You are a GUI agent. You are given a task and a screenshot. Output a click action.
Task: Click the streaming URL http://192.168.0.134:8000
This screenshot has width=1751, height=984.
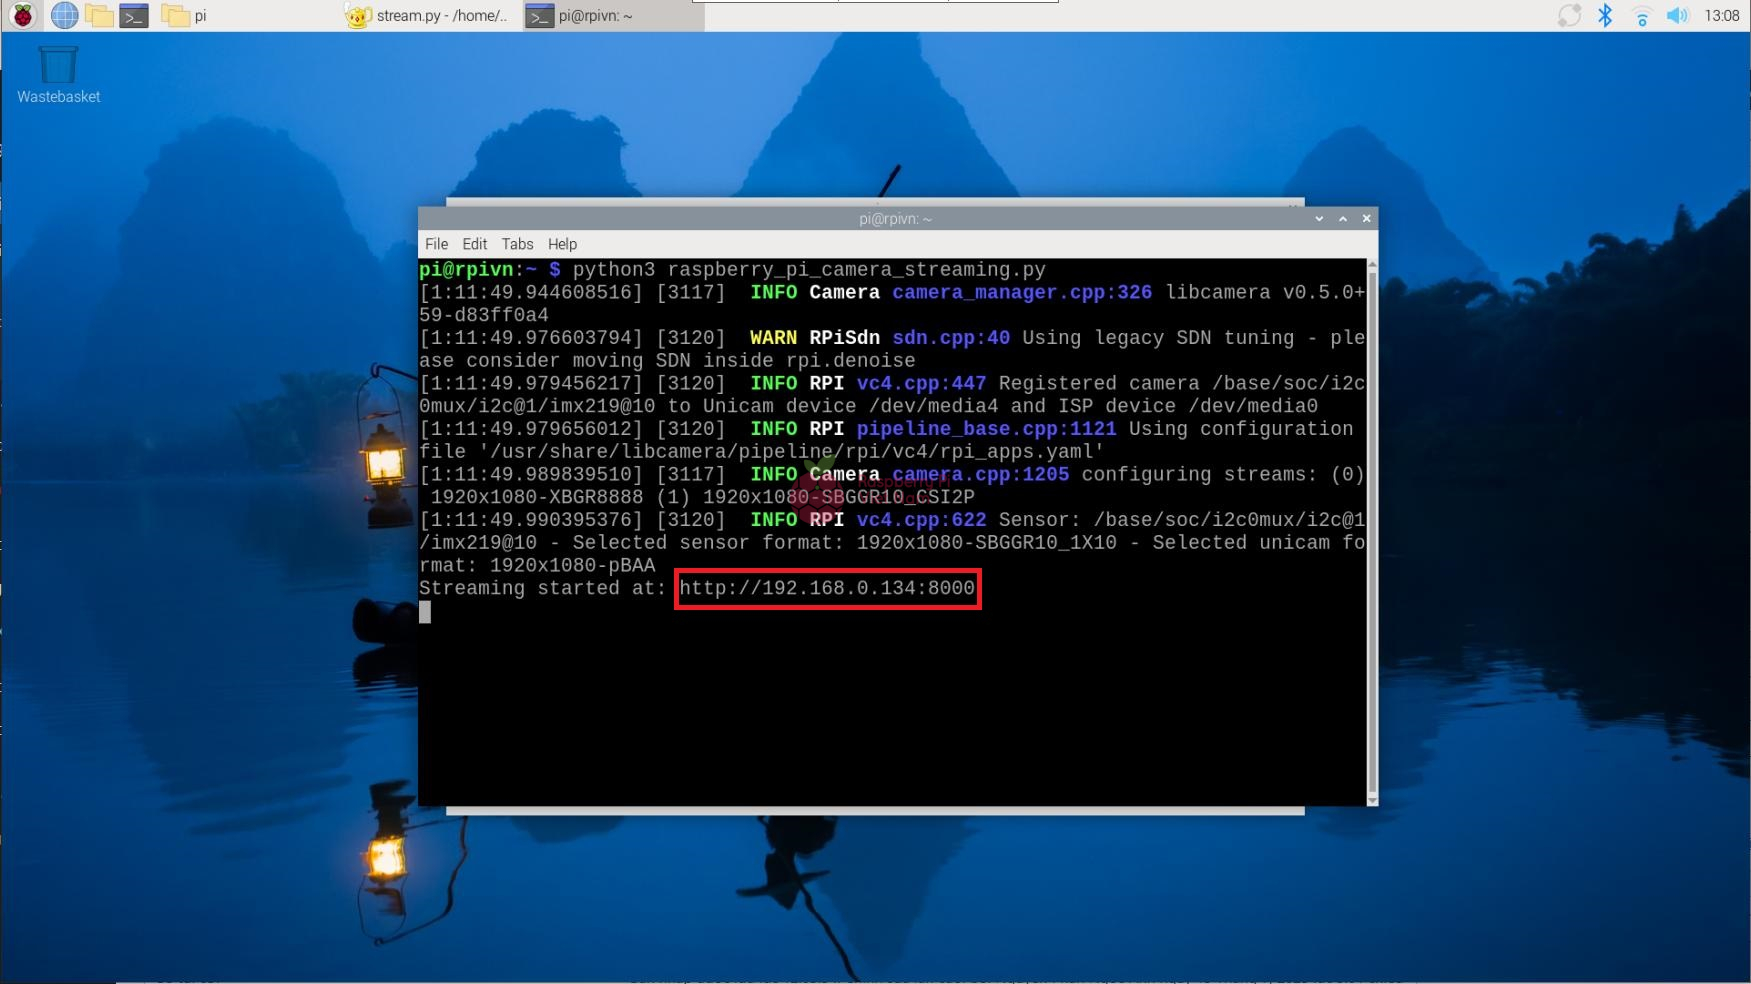(x=827, y=588)
